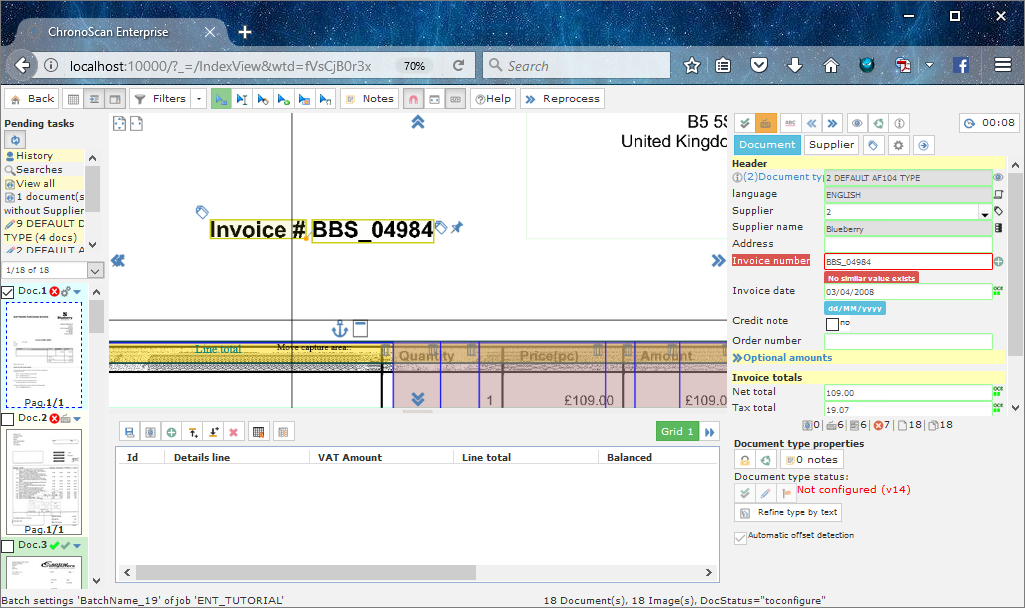This screenshot has width=1025, height=608.
Task: Click the fit-width window icon
Action: click(434, 99)
